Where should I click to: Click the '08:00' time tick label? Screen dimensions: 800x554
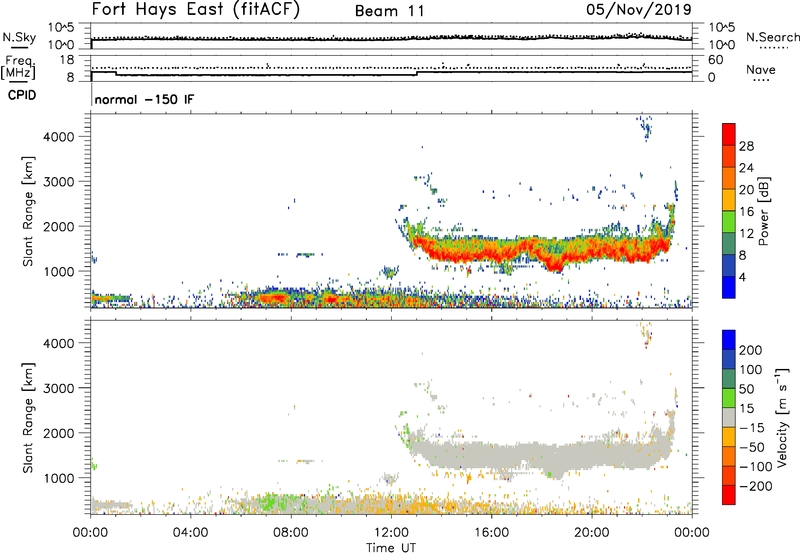click(x=291, y=533)
